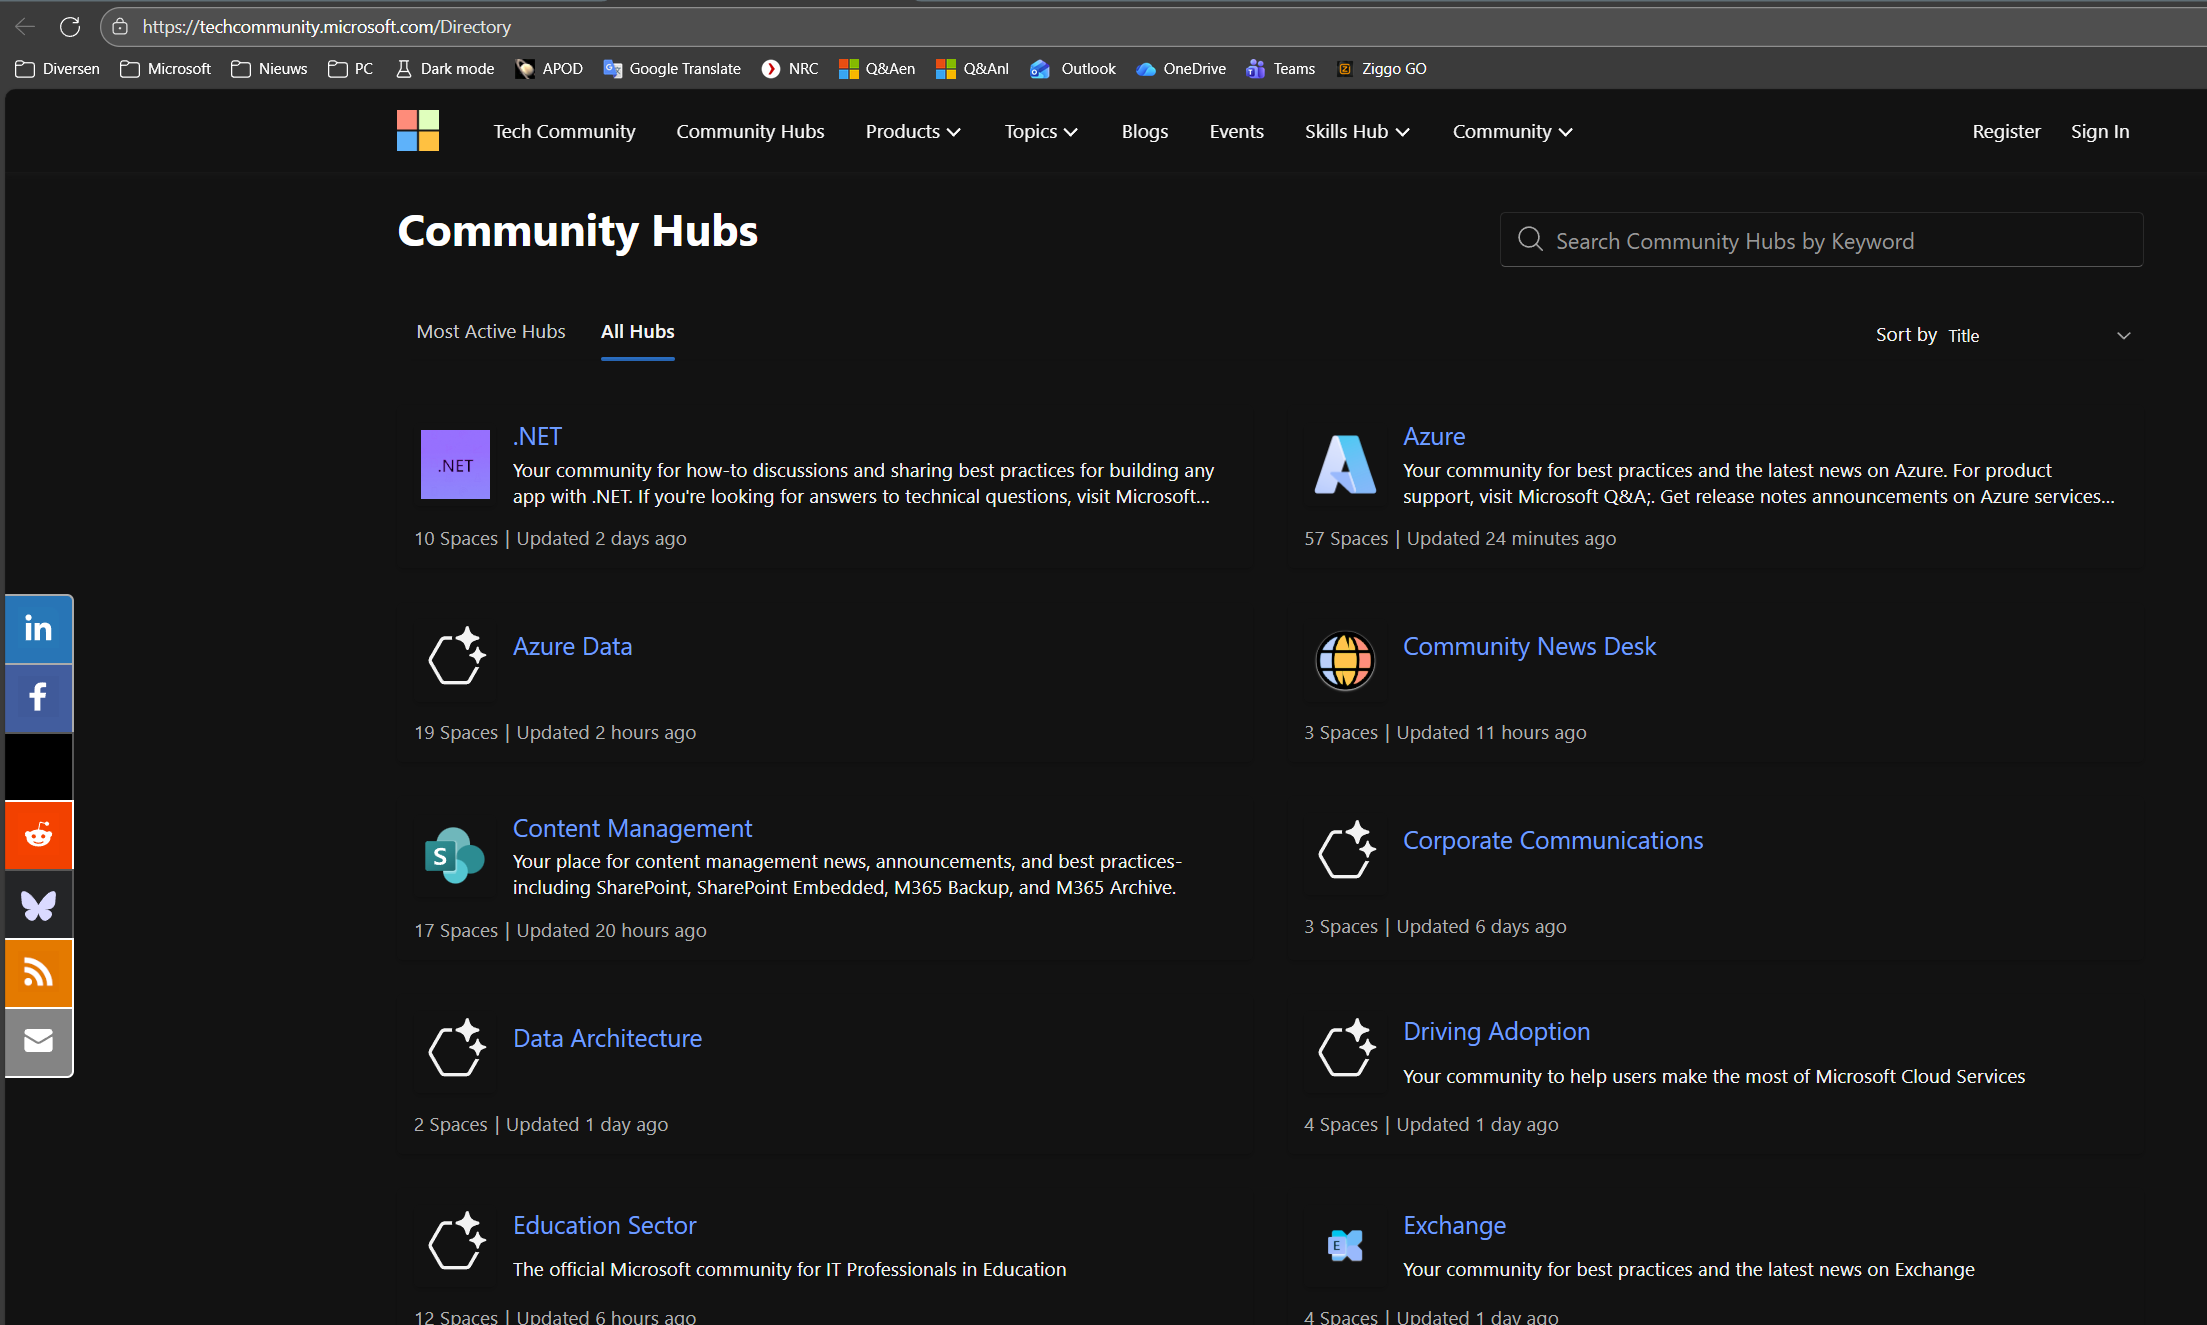This screenshot has width=2207, height=1325.
Task: Click the Microsoft logo in header
Action: click(418, 131)
